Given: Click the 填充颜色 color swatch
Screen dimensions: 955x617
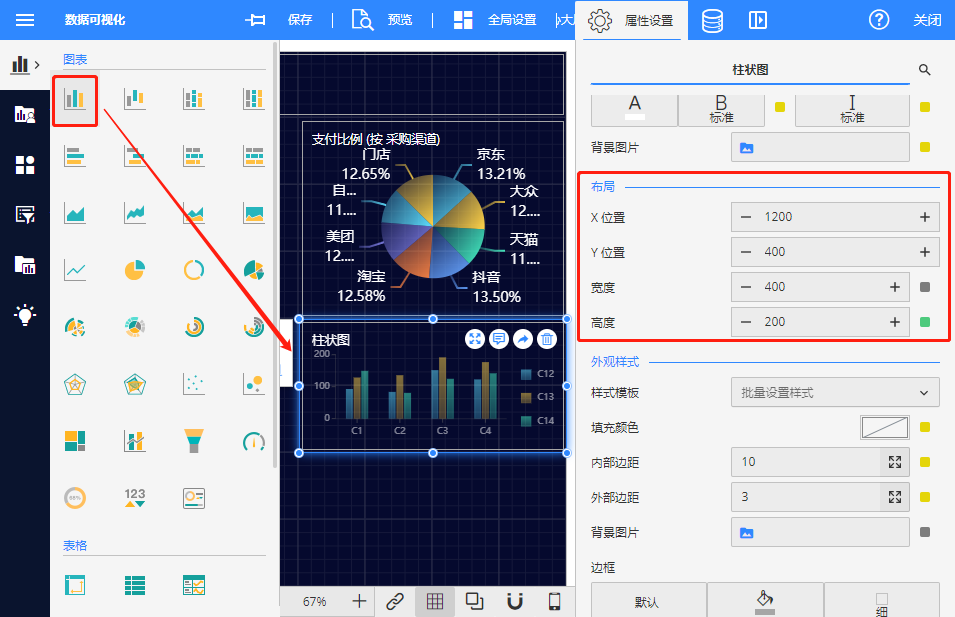Looking at the screenshot, I should 885,428.
